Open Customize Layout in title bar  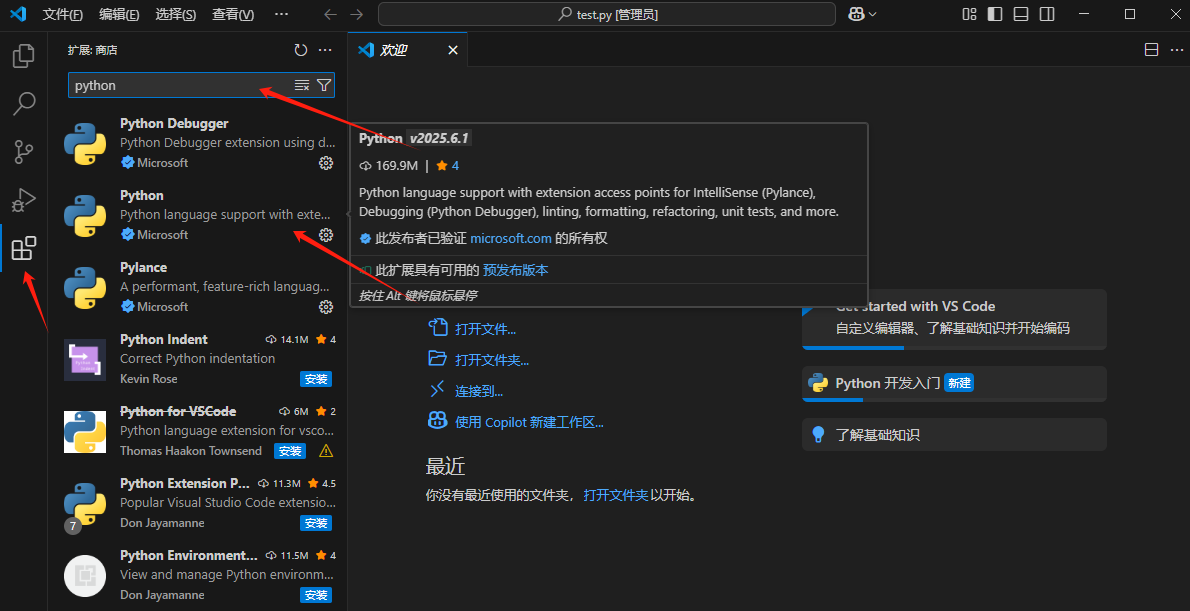(969, 14)
